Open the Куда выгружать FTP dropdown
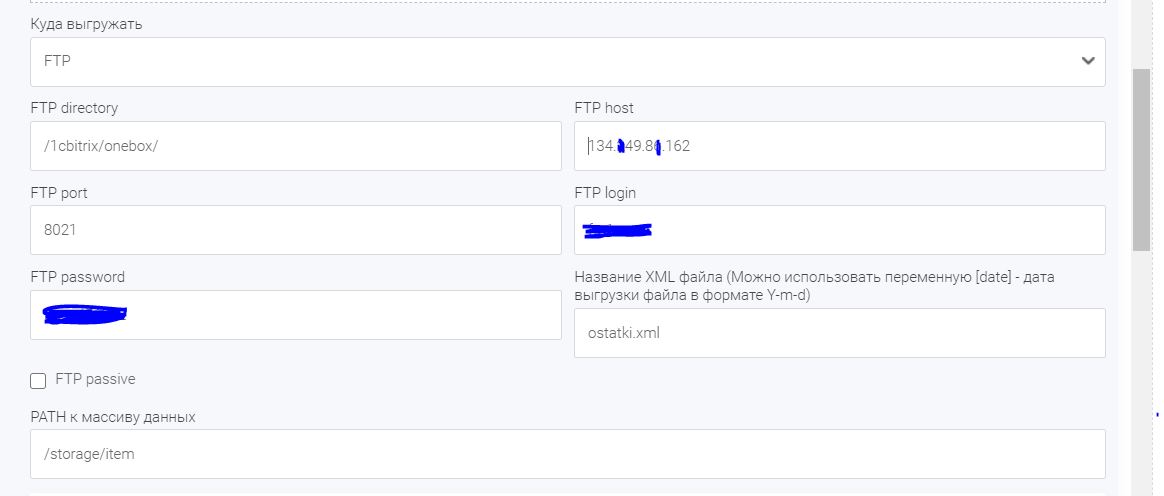This screenshot has height=496, width=1164. (567, 62)
